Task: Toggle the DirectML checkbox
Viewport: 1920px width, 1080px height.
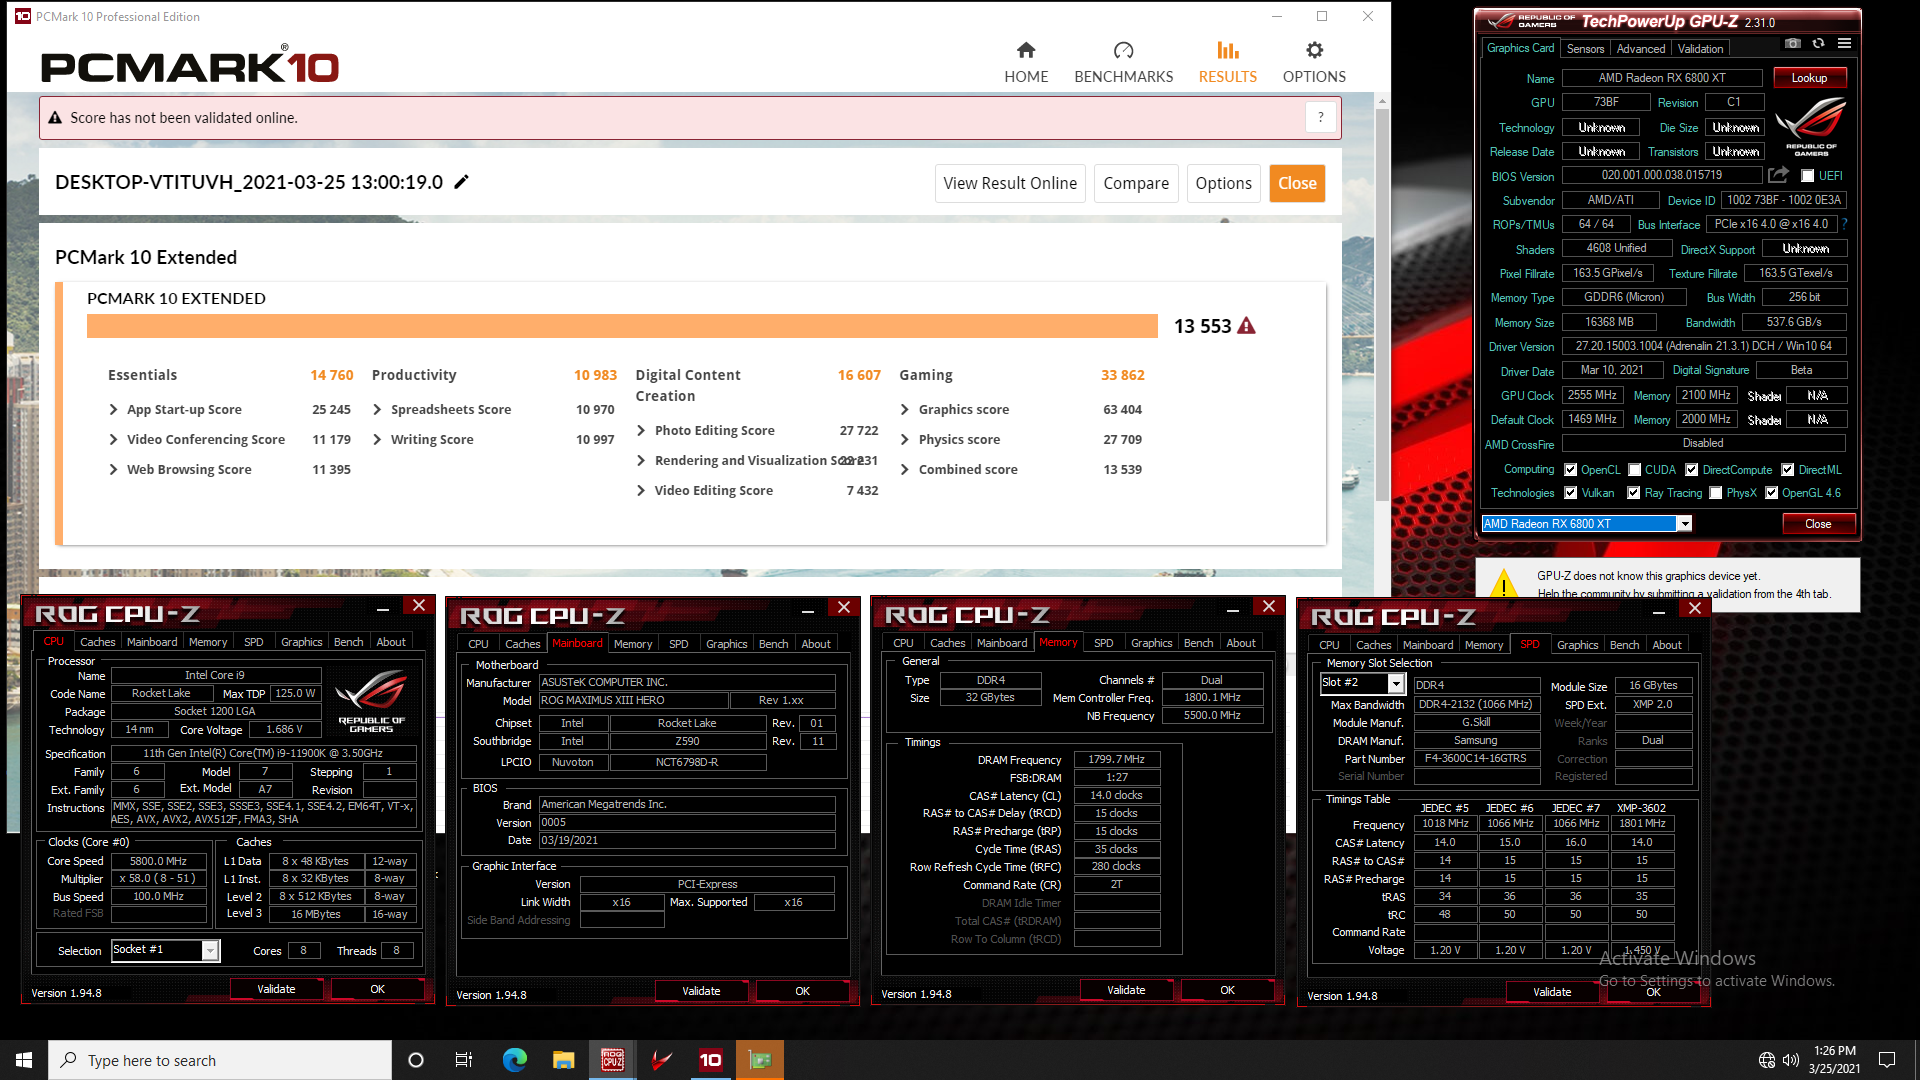Action: click(1787, 470)
